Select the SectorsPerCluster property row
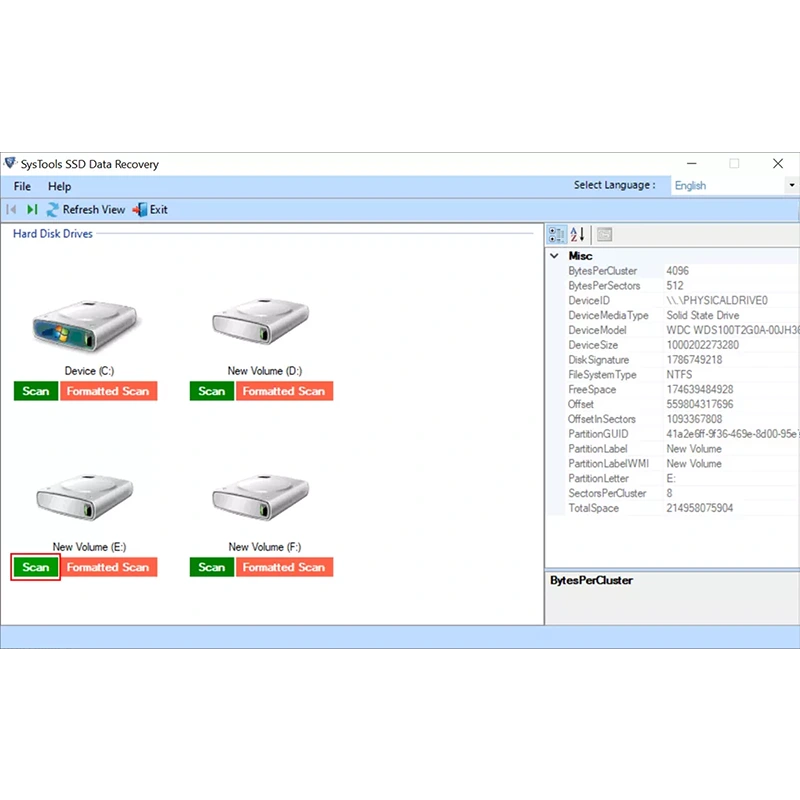Viewport: 800px width, 800px height. pos(683,493)
